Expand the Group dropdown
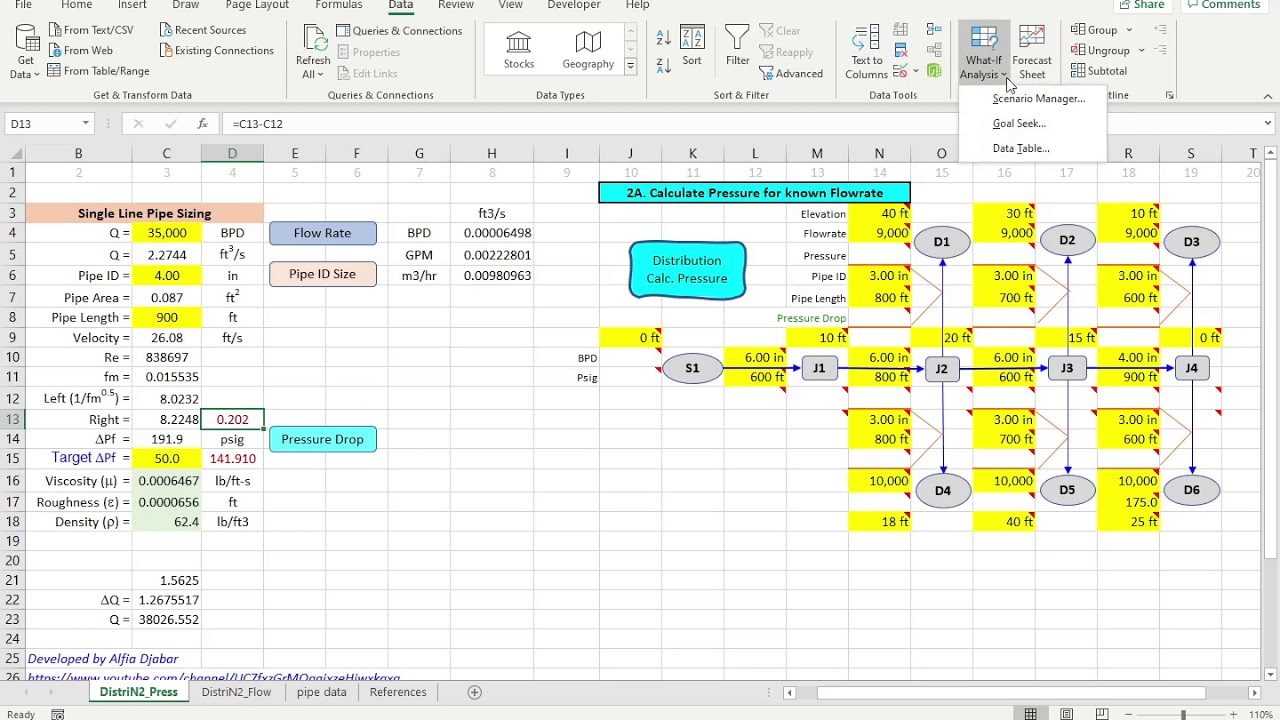The image size is (1280, 720). (x=1129, y=30)
